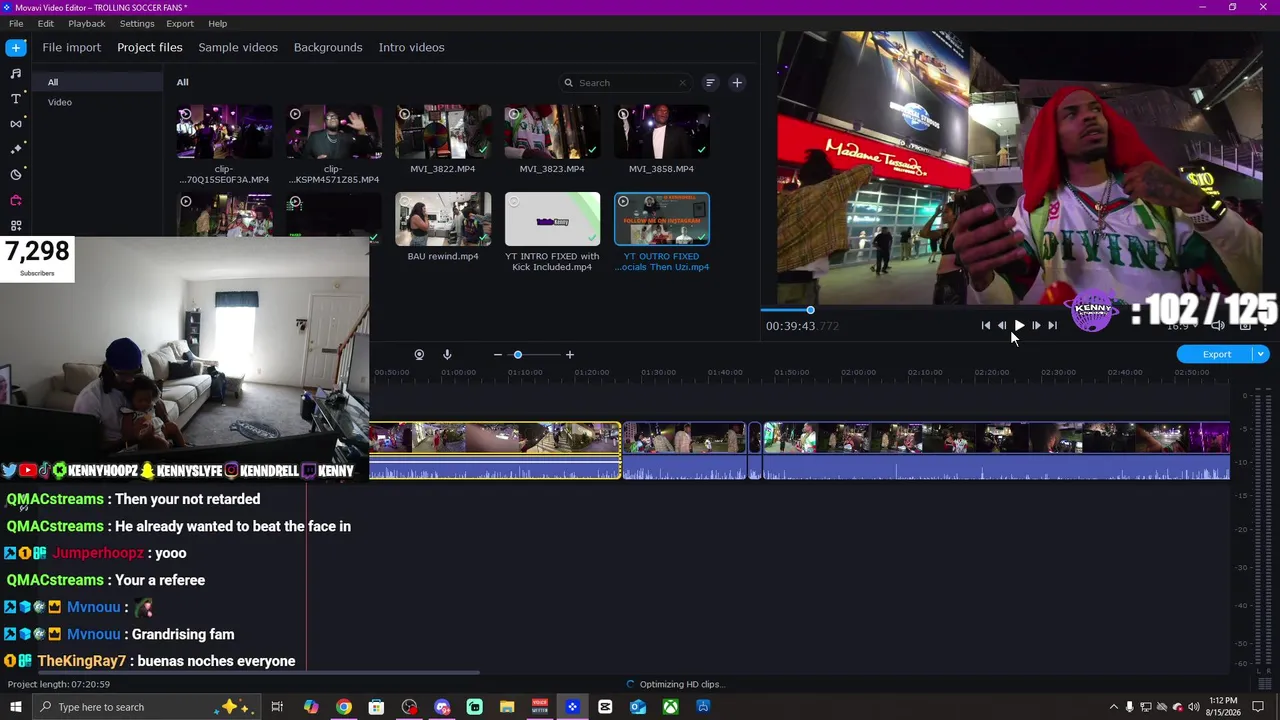Click the add files plus next to search
Viewport: 1280px width, 720px height.
pyautogui.click(x=737, y=83)
